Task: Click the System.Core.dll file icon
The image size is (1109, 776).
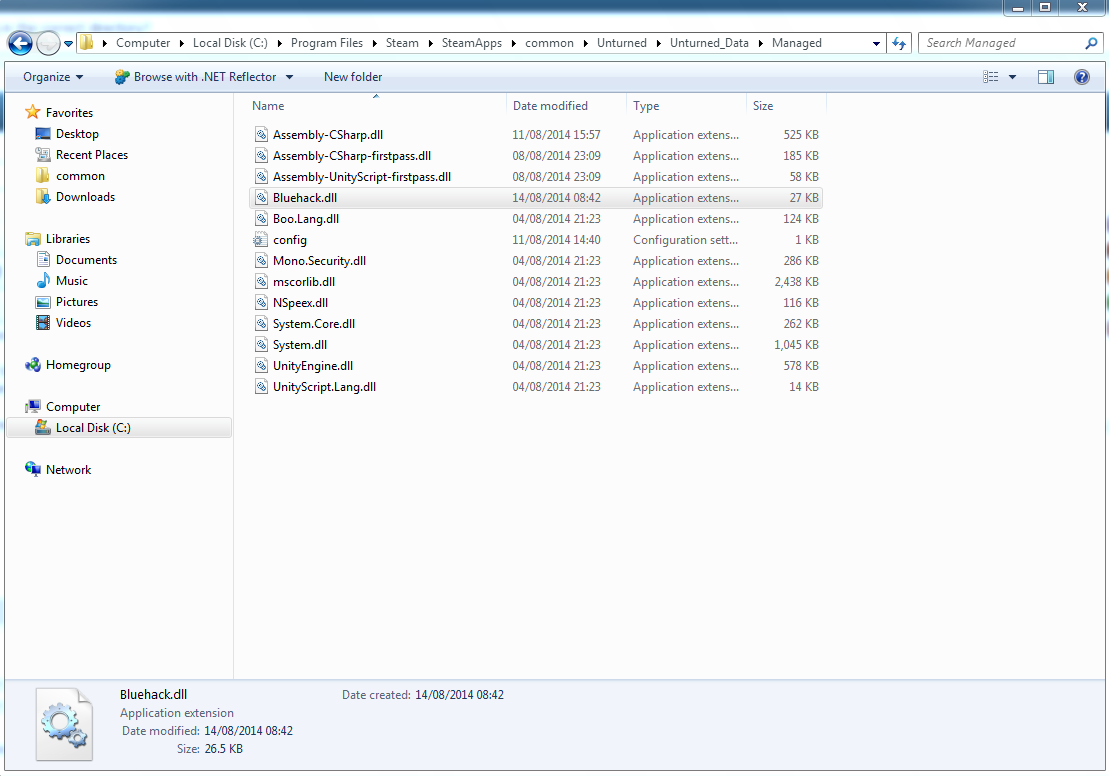Action: (261, 324)
